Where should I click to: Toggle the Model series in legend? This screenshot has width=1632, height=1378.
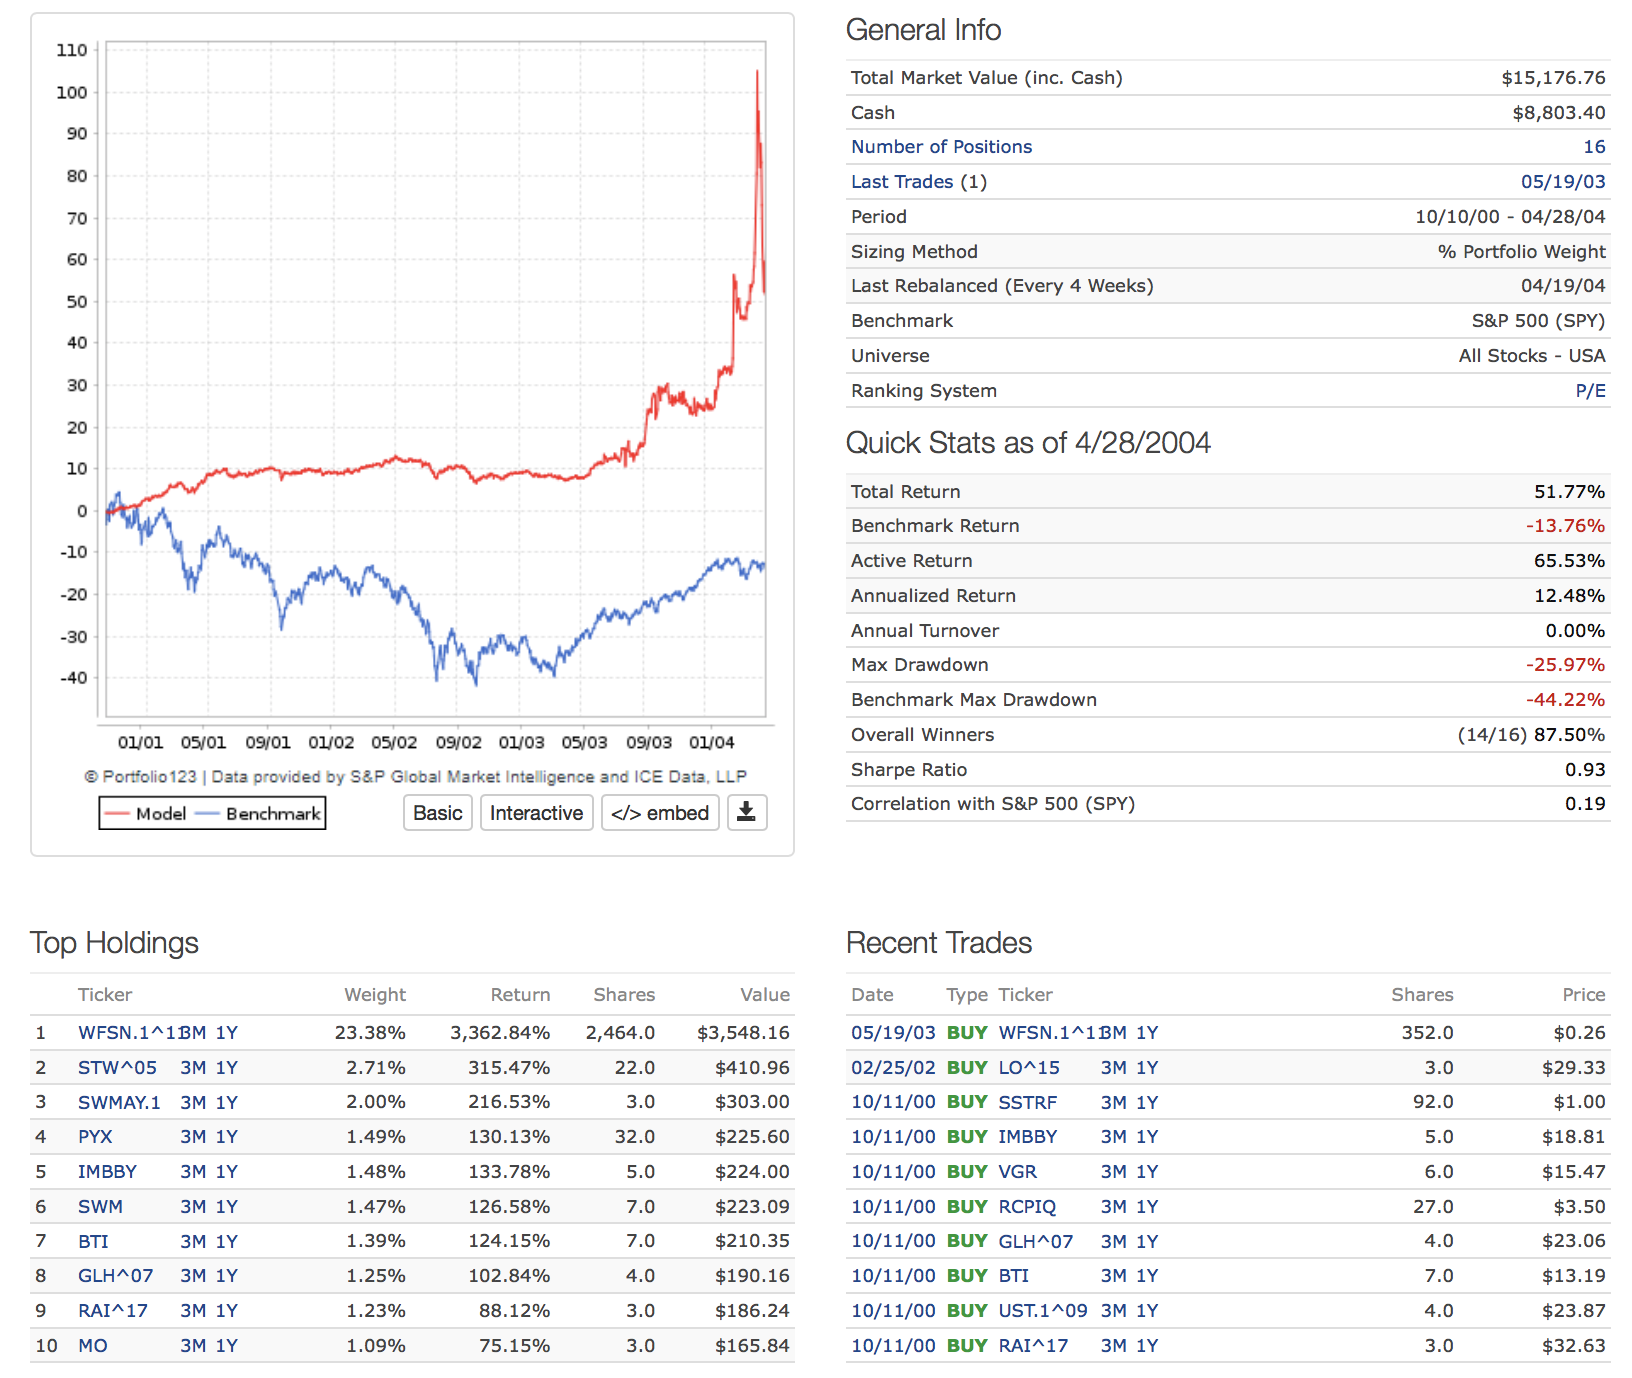pos(147,814)
